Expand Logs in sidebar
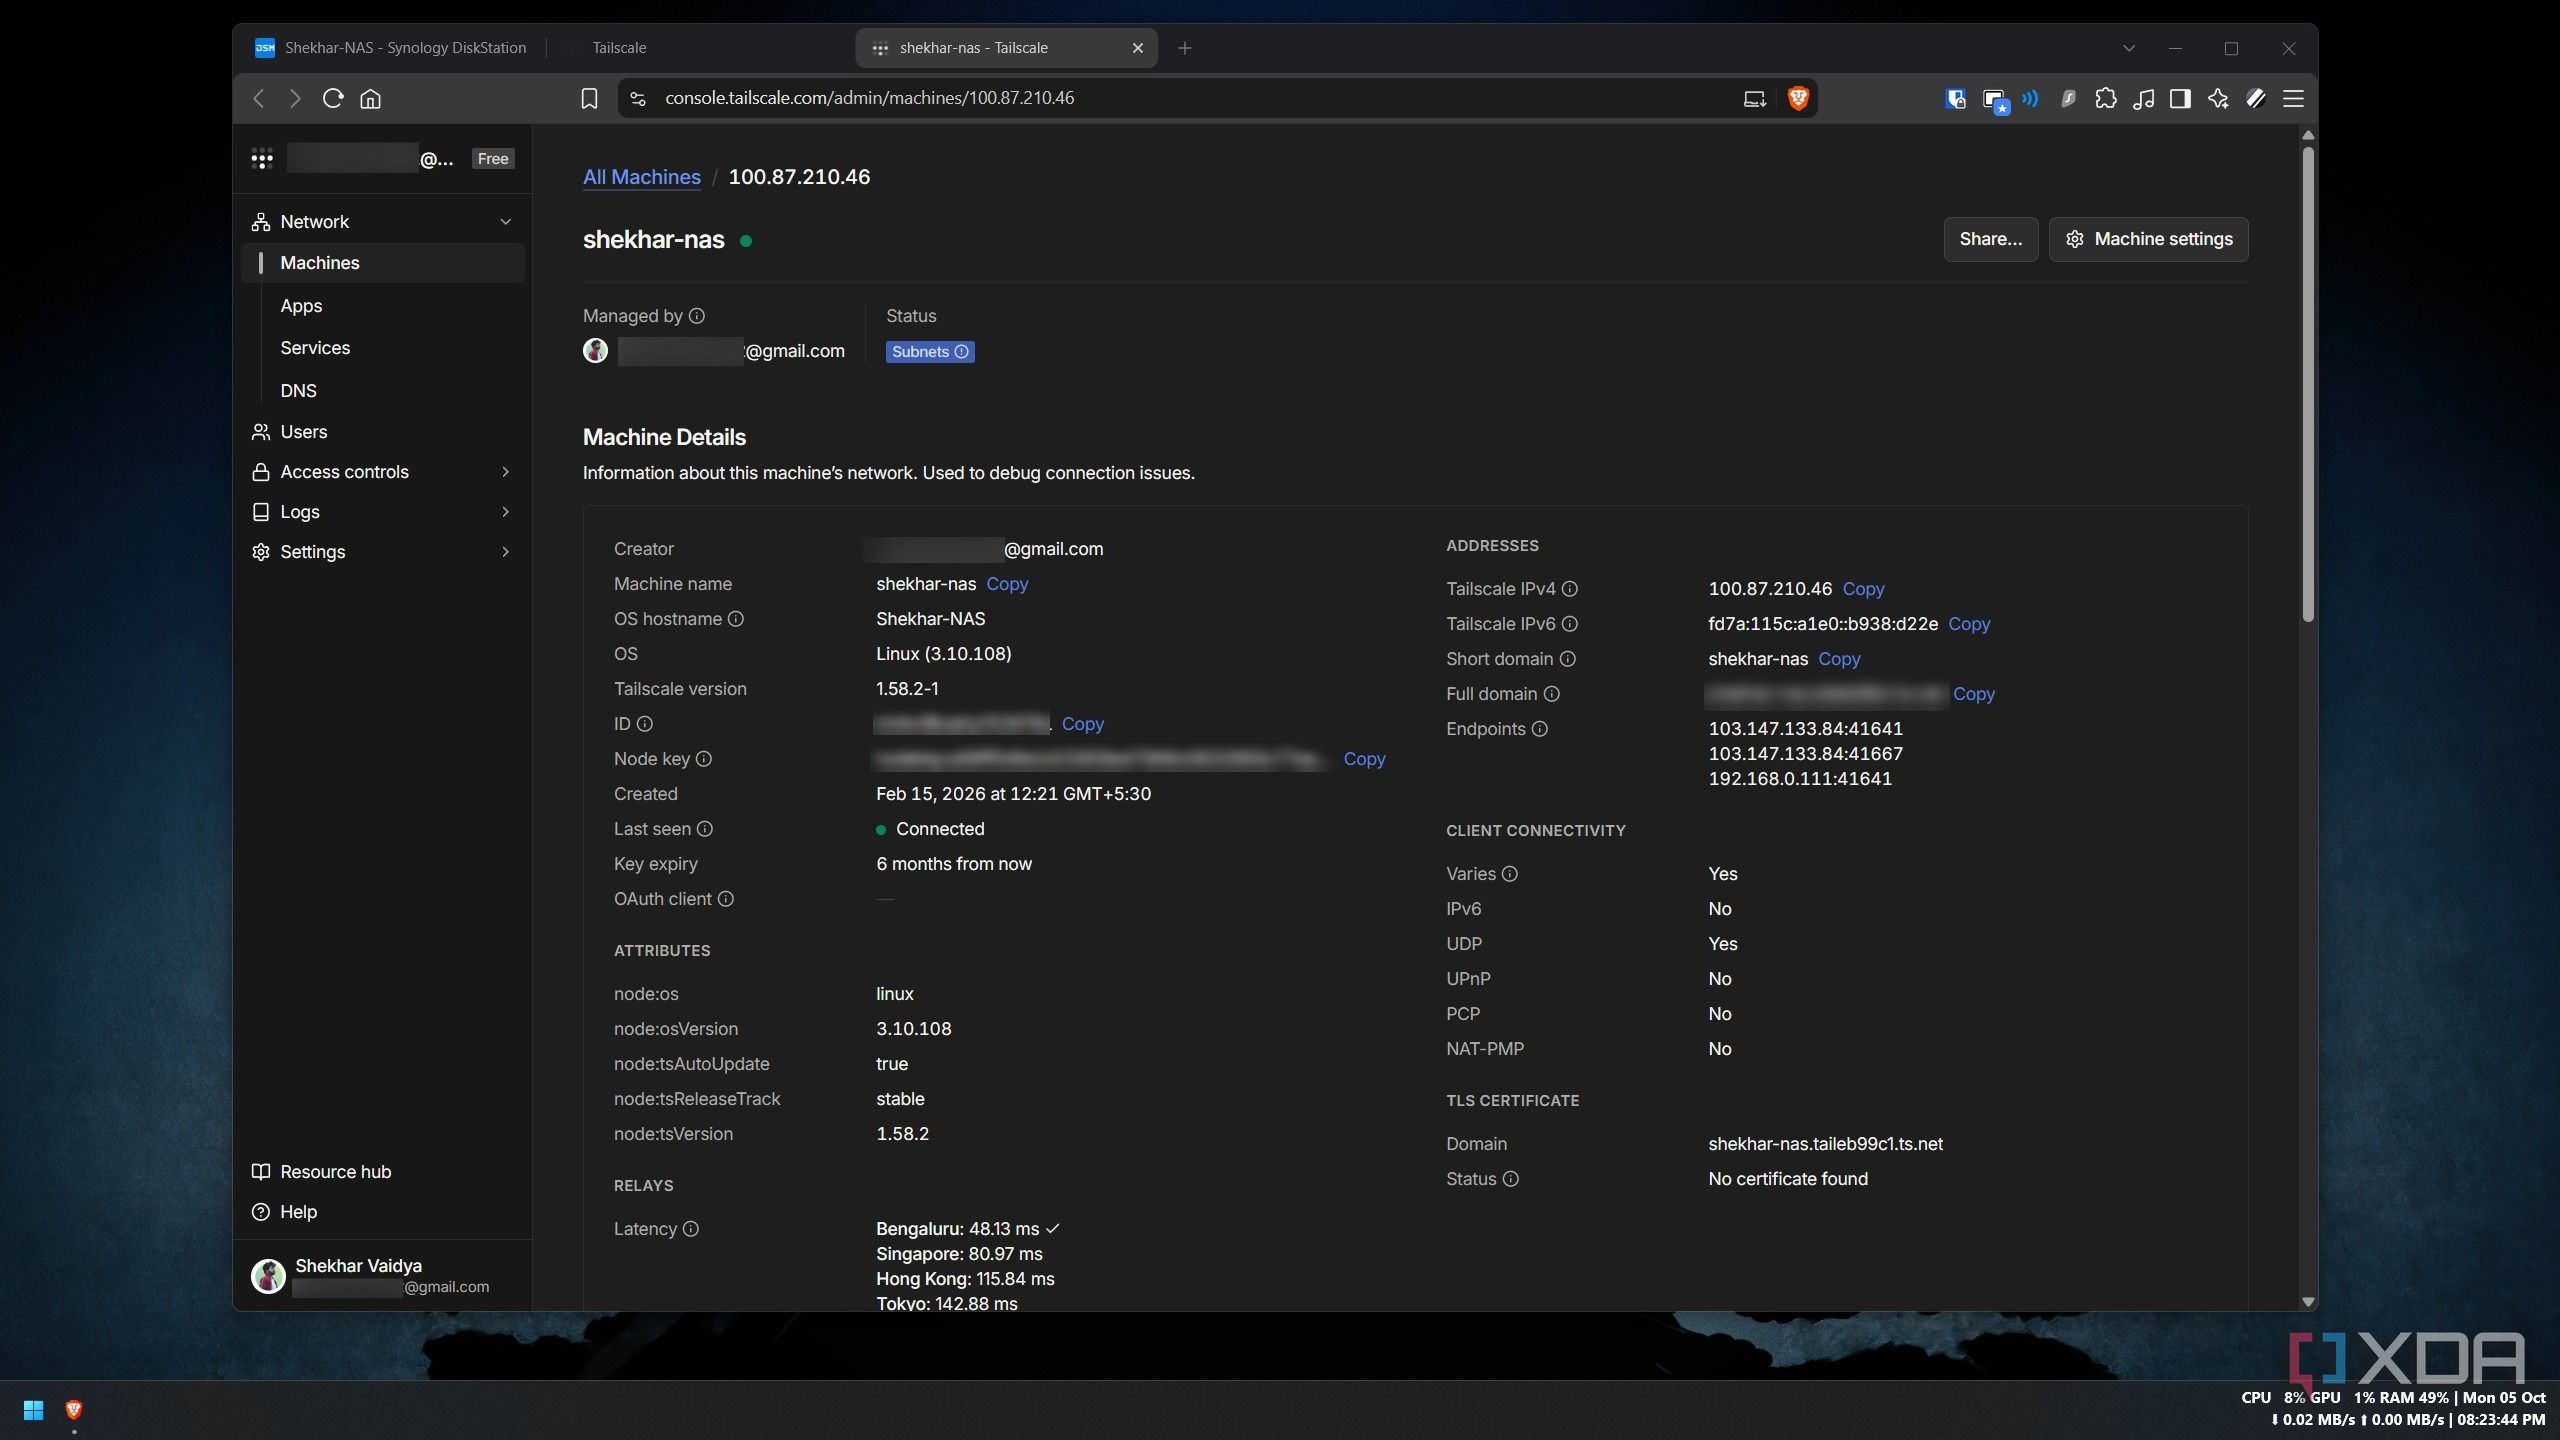The image size is (2560, 1440). tap(505, 512)
